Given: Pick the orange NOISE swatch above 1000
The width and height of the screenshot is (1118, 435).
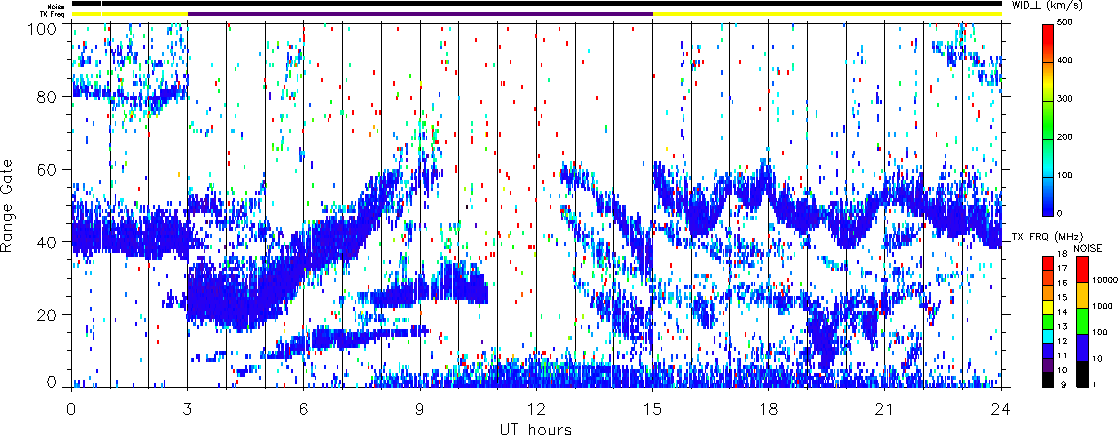Looking at the screenshot, I should pyautogui.click(x=1082, y=295).
